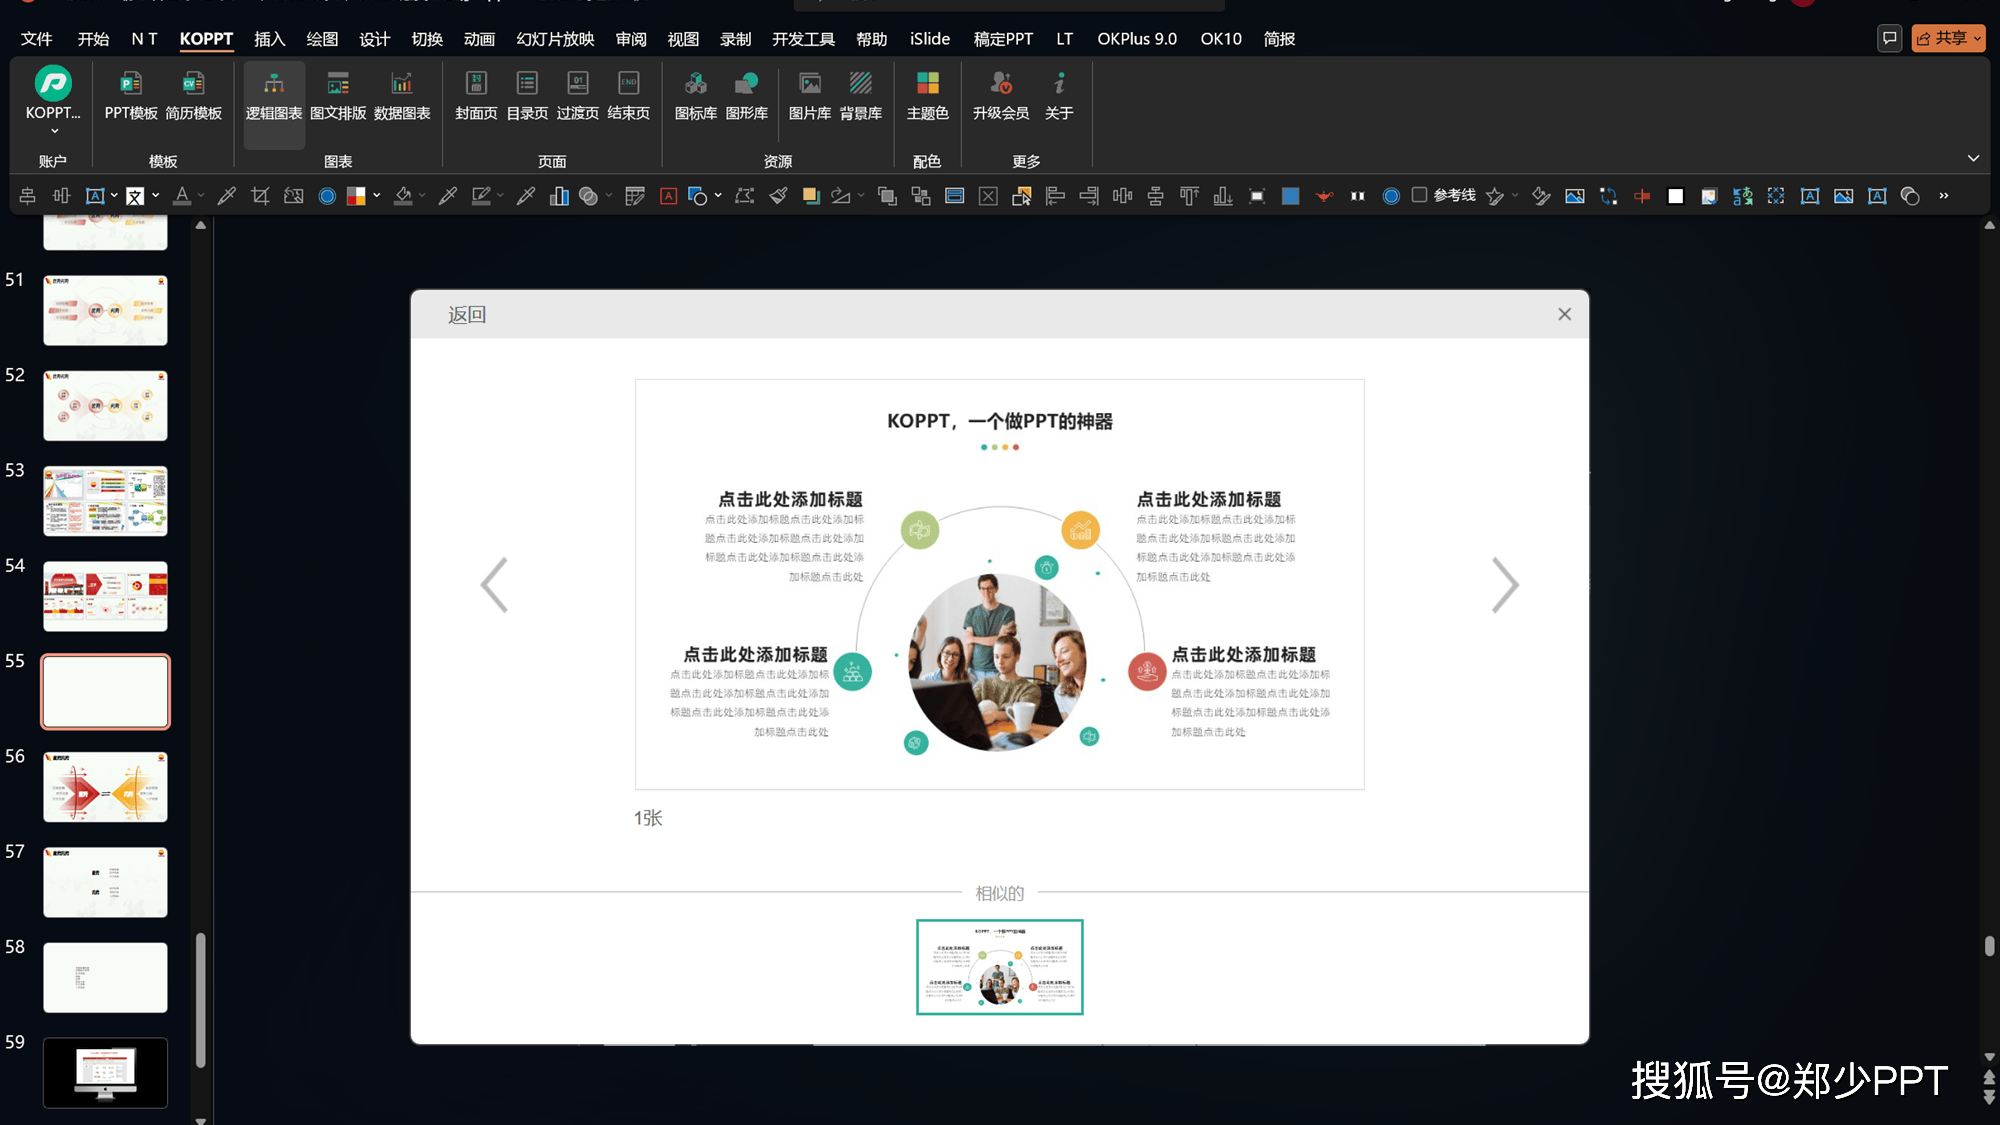The width and height of the screenshot is (2000, 1125).
Task: Click the red genie lamp icon
Action: tap(1324, 196)
